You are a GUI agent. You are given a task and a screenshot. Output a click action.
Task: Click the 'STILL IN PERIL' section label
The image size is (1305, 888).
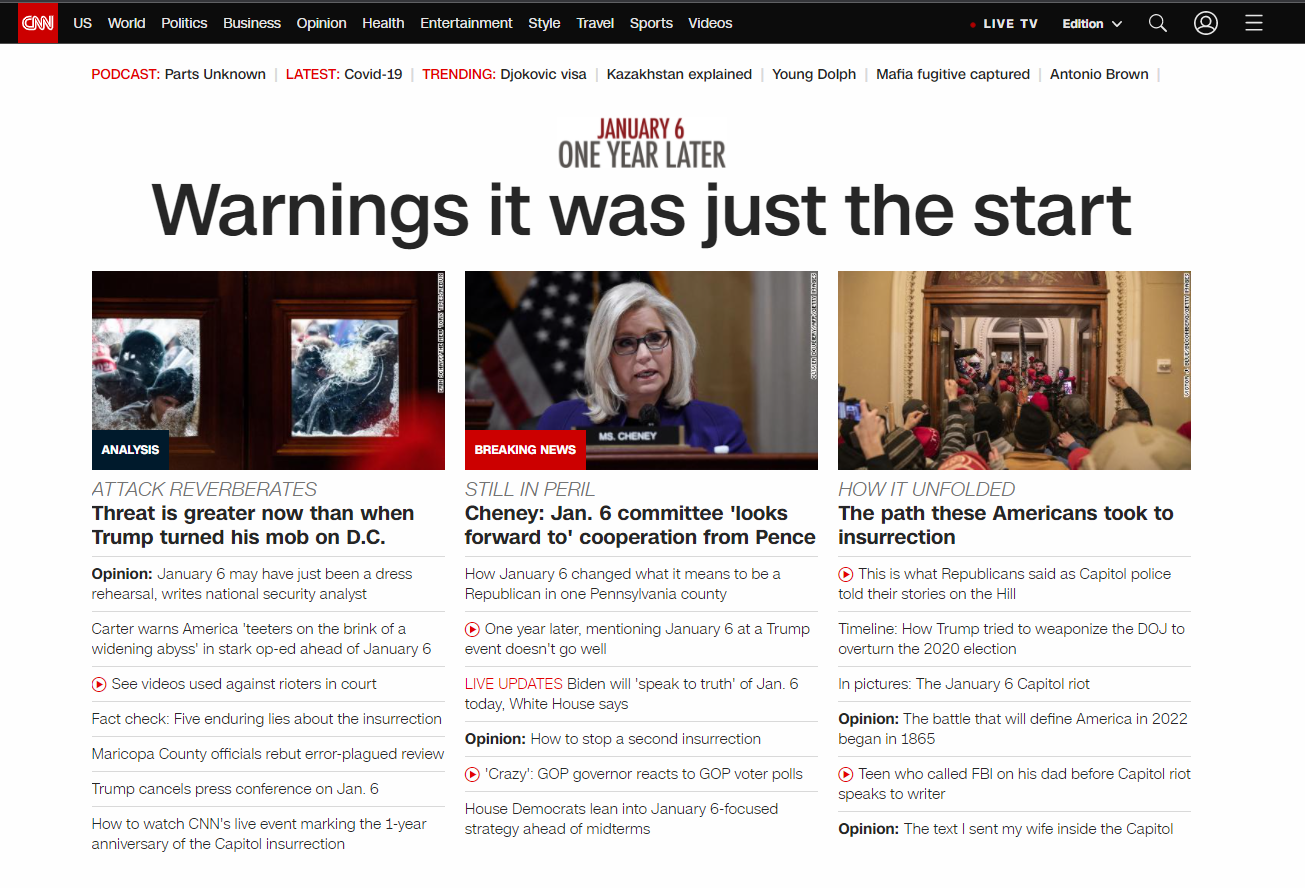pos(530,489)
